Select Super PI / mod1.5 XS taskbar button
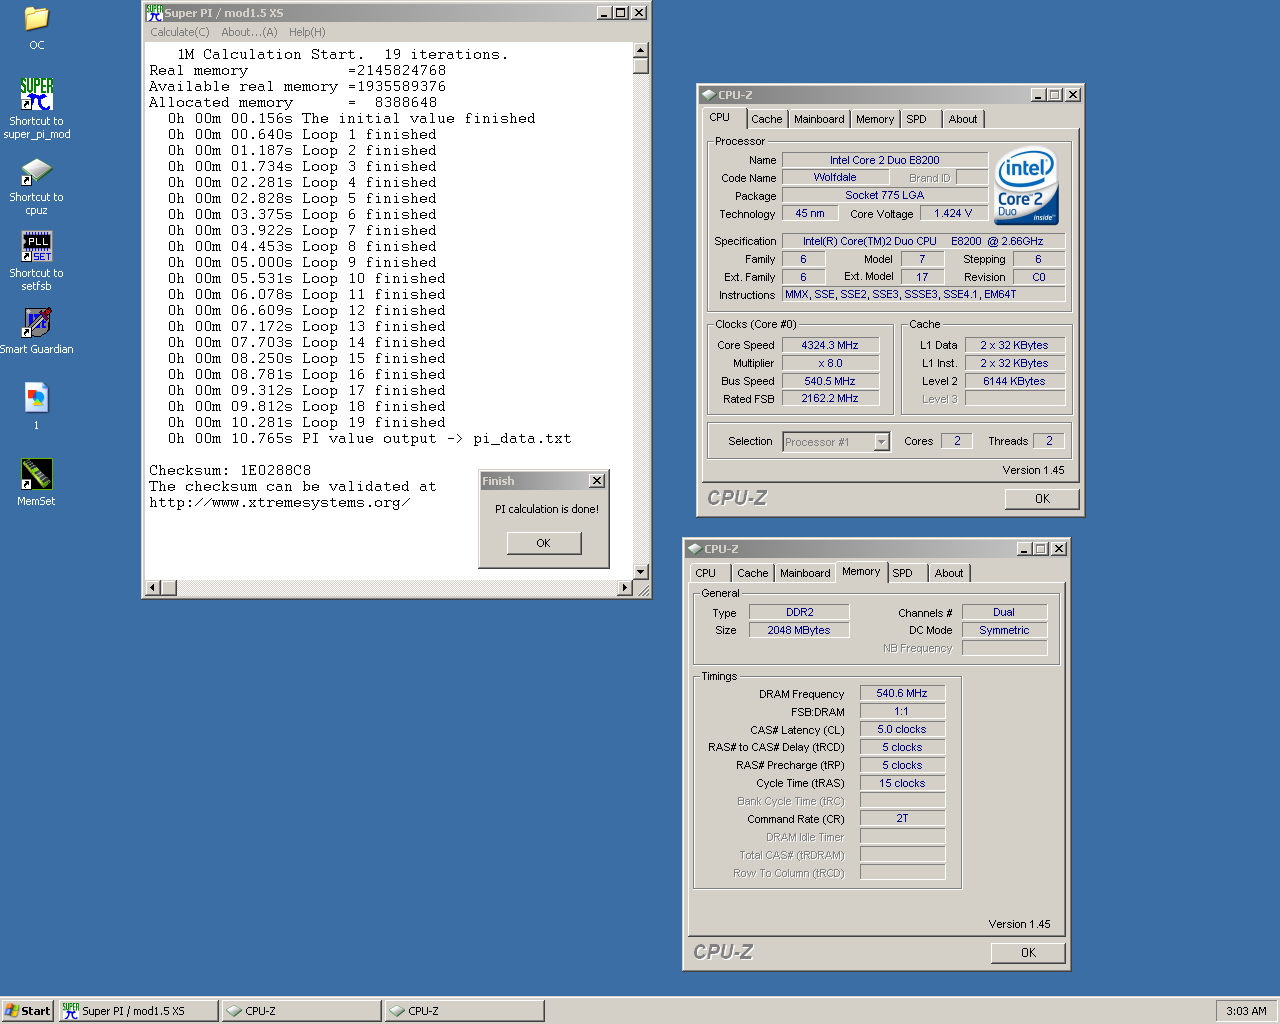 coord(138,1011)
